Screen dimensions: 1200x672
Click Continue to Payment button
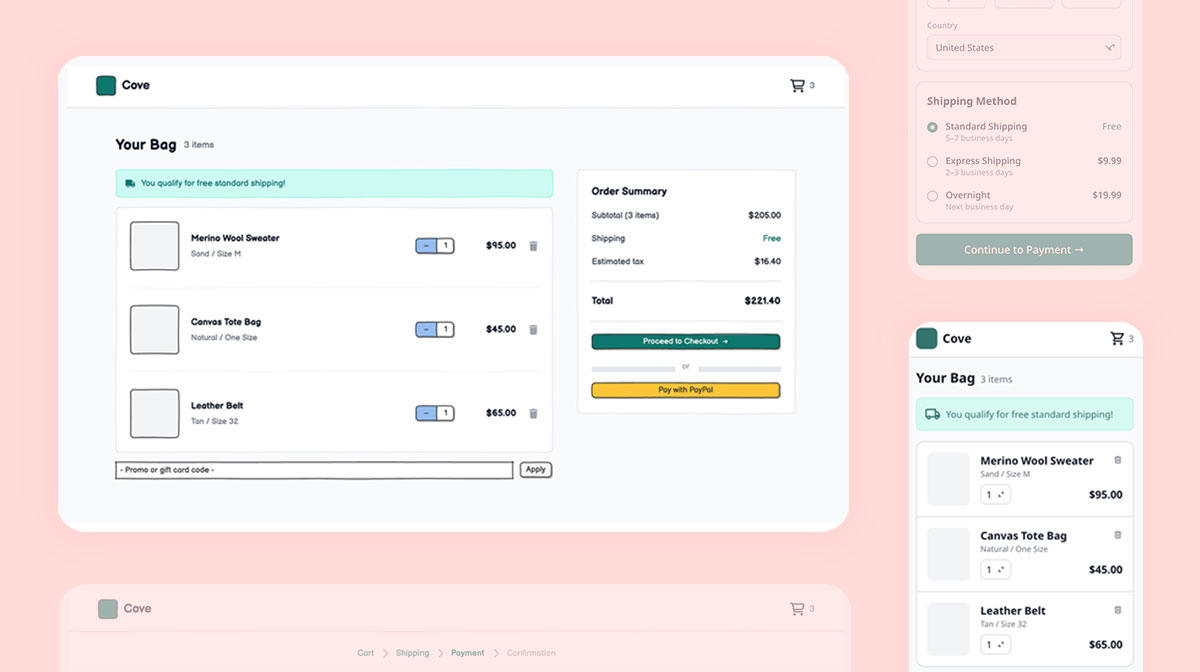(x=1024, y=250)
